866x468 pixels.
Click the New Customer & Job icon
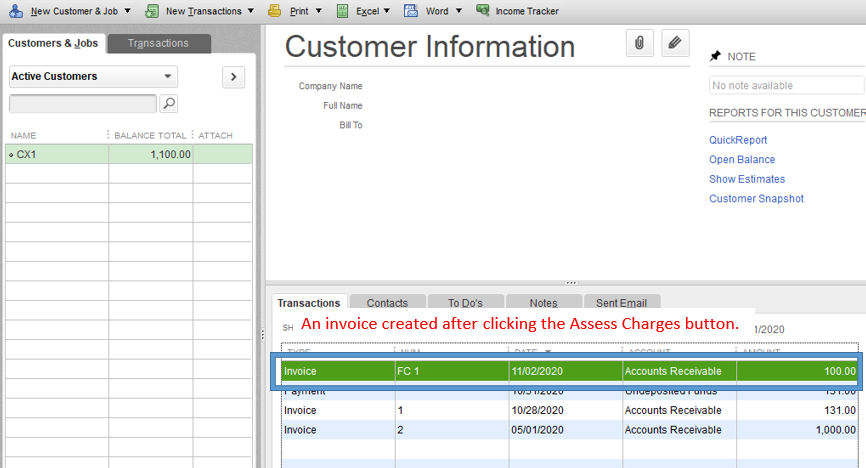tap(15, 11)
